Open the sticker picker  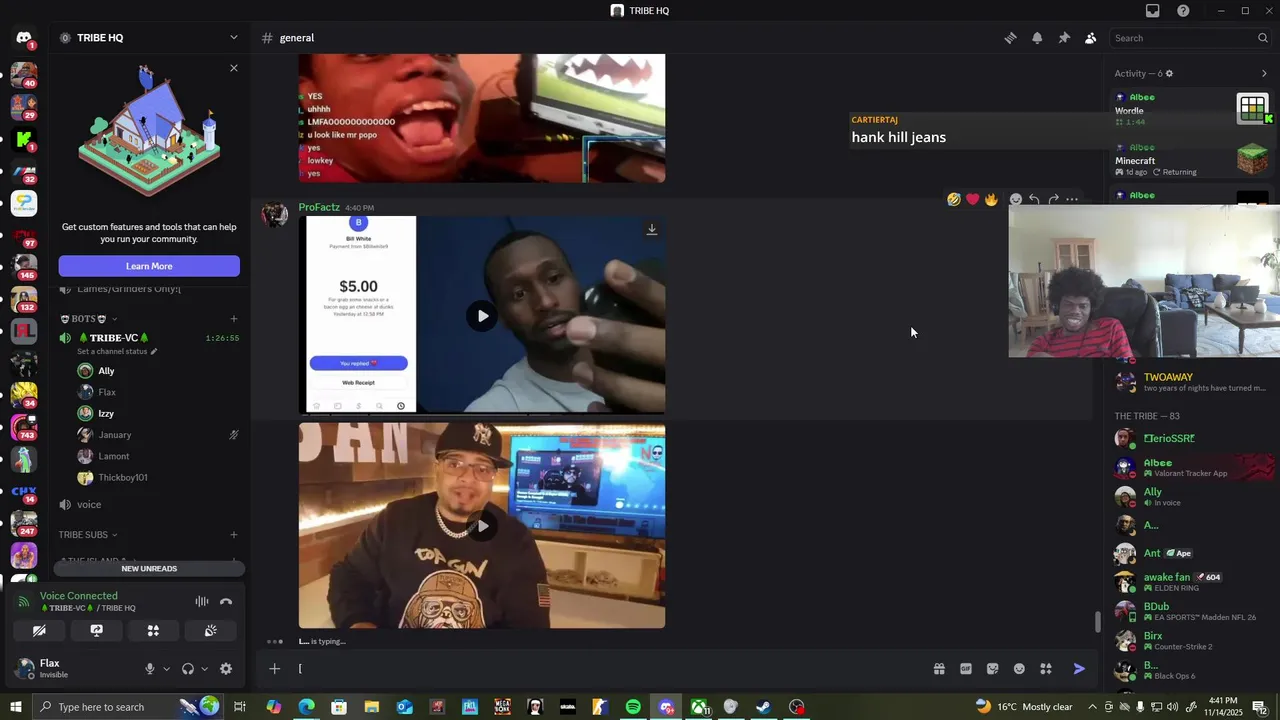pos(992,669)
